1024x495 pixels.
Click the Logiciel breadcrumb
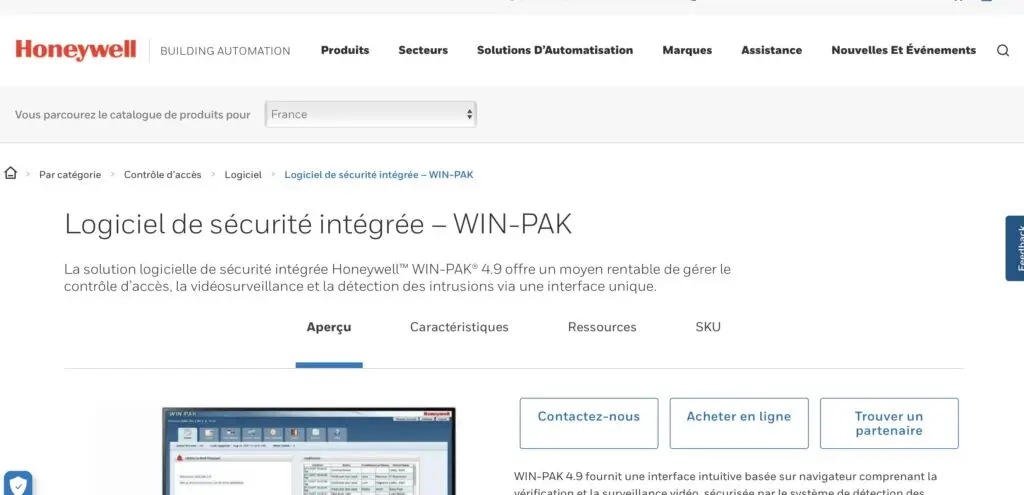(243, 174)
